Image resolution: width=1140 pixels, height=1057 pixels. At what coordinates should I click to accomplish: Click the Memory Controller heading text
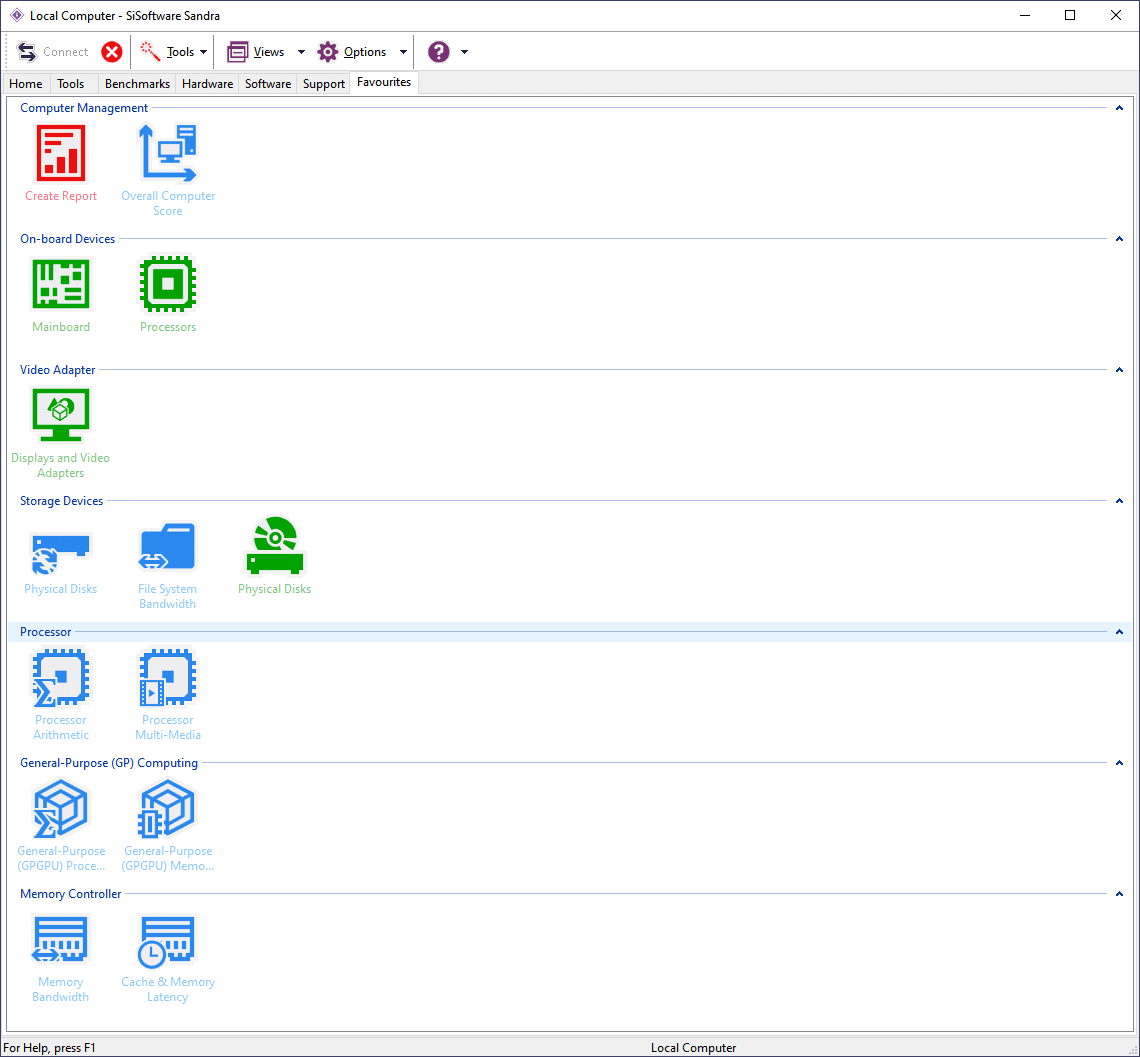point(71,893)
